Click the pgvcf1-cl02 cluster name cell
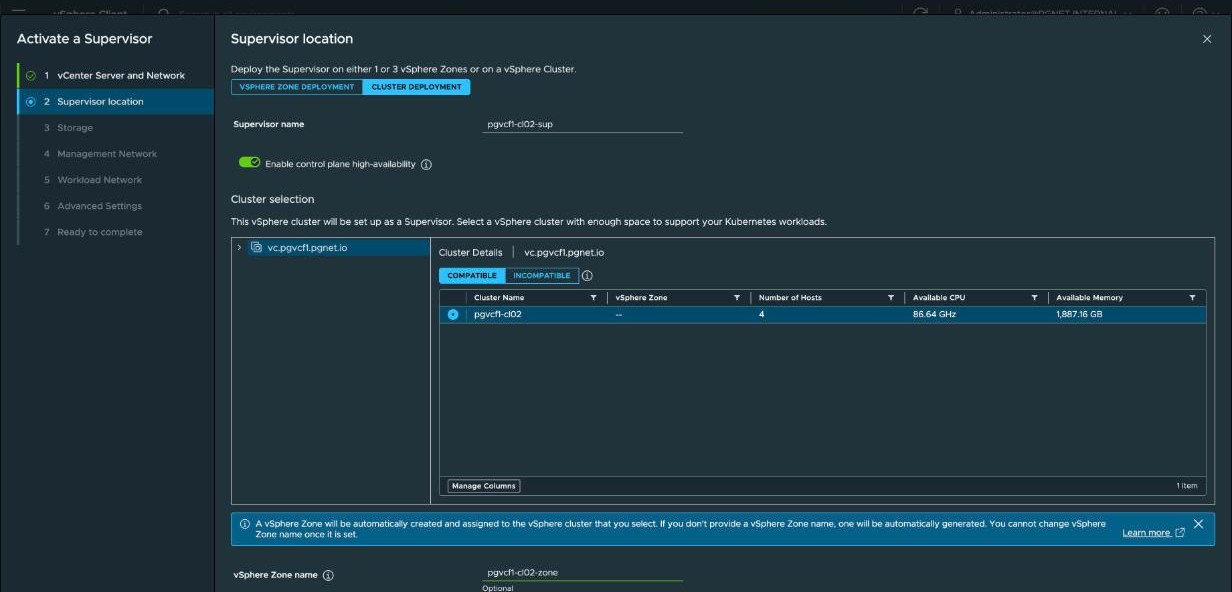This screenshot has height=592, width=1232. point(498,314)
